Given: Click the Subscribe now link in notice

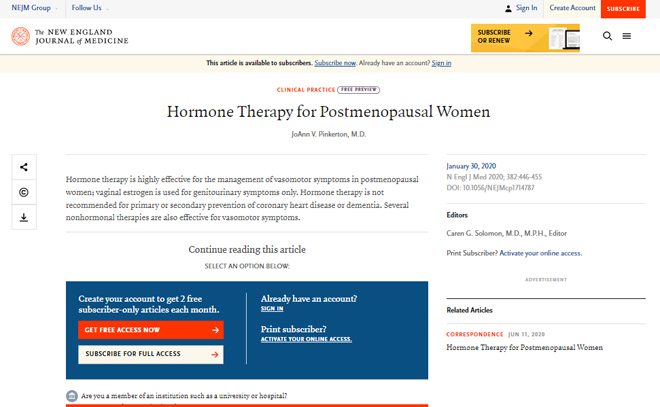Looking at the screenshot, I should point(335,63).
